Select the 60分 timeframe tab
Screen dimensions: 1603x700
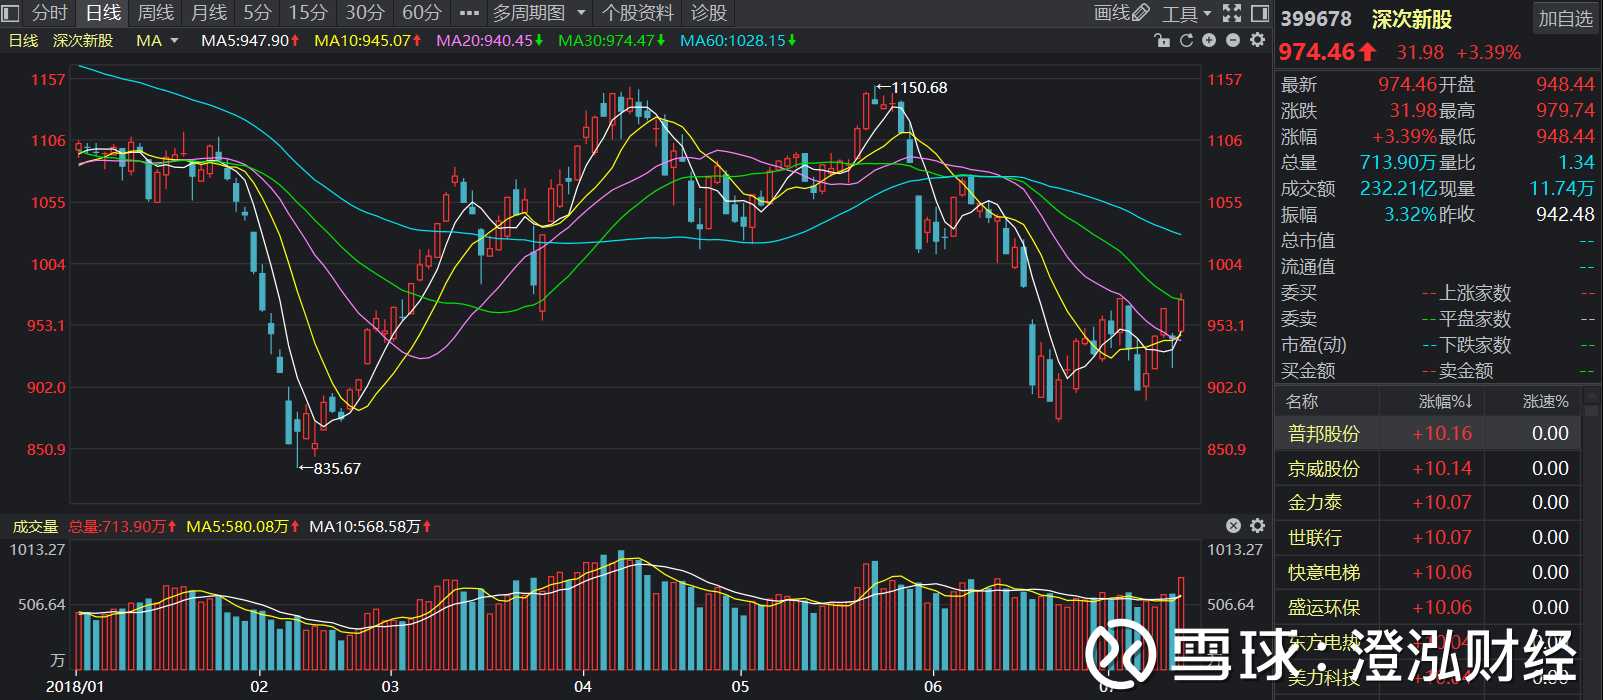[421, 13]
